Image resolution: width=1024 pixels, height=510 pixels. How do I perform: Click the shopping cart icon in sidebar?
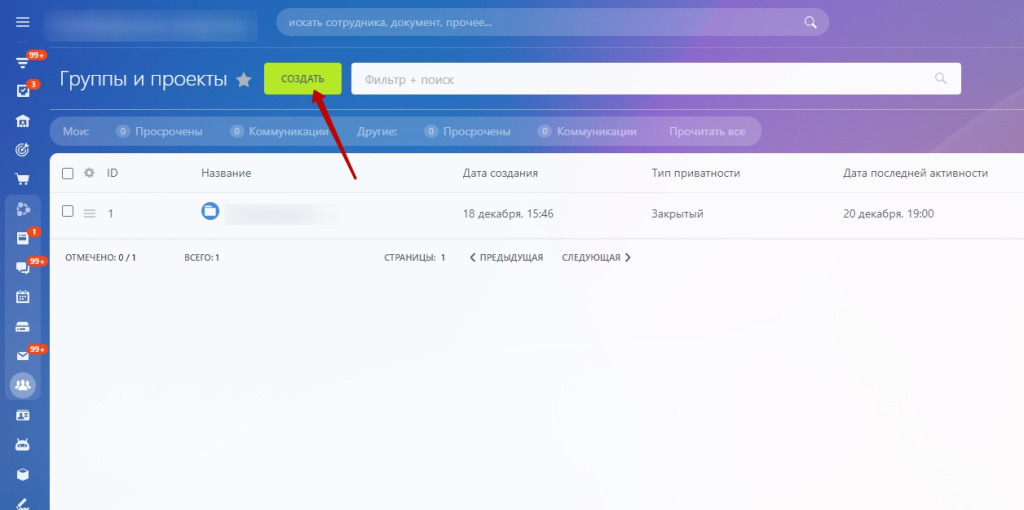pyautogui.click(x=22, y=179)
